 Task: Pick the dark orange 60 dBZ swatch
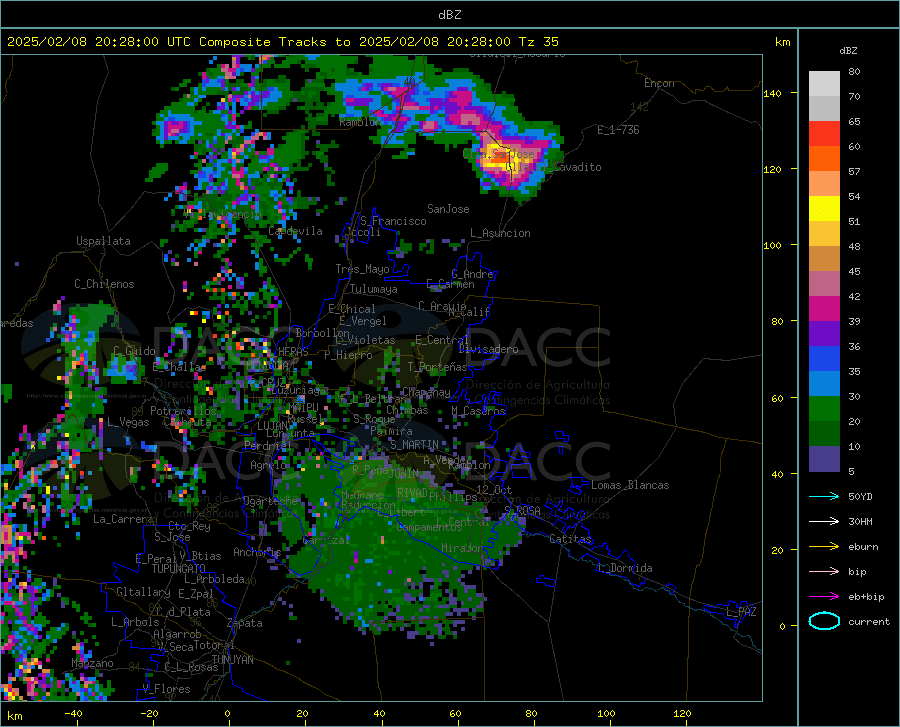(x=824, y=158)
